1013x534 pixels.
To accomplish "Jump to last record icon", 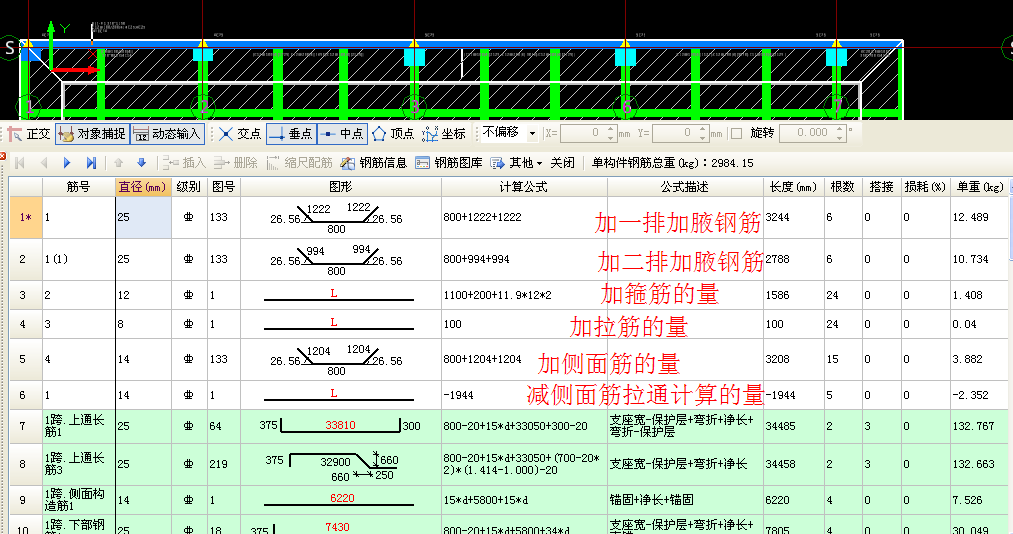I will tap(91, 163).
